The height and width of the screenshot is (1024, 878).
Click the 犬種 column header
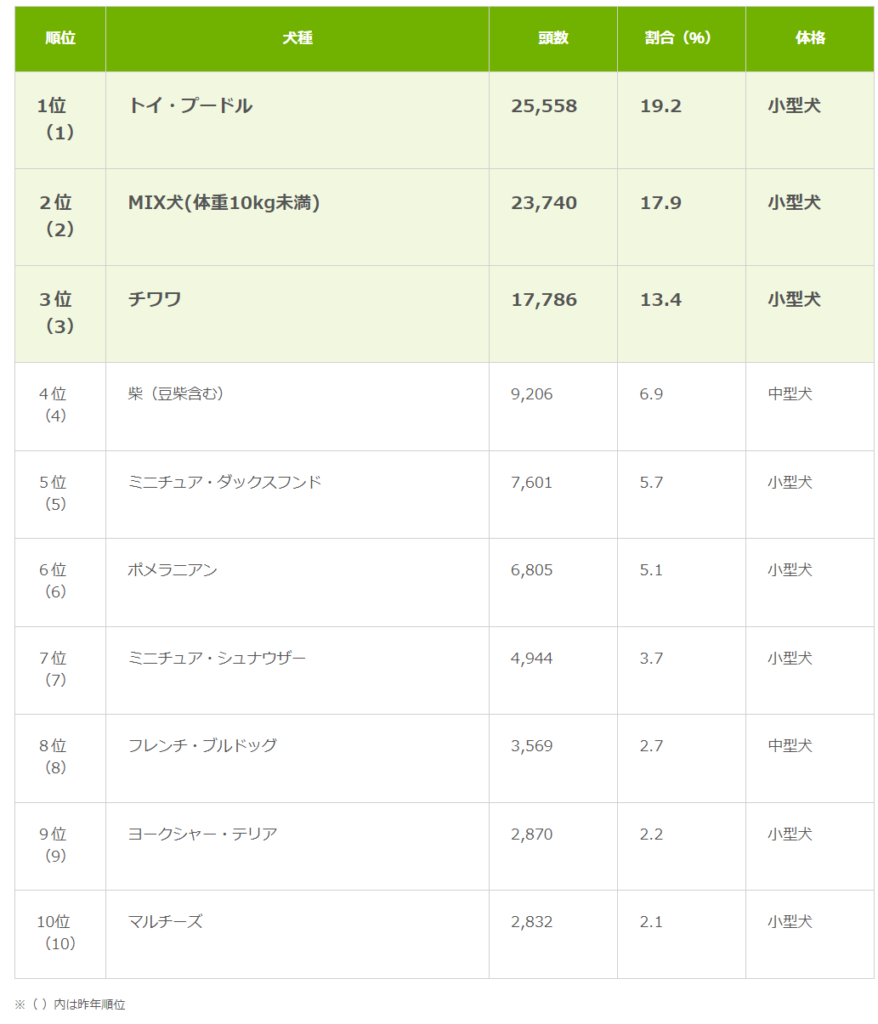pos(297,38)
